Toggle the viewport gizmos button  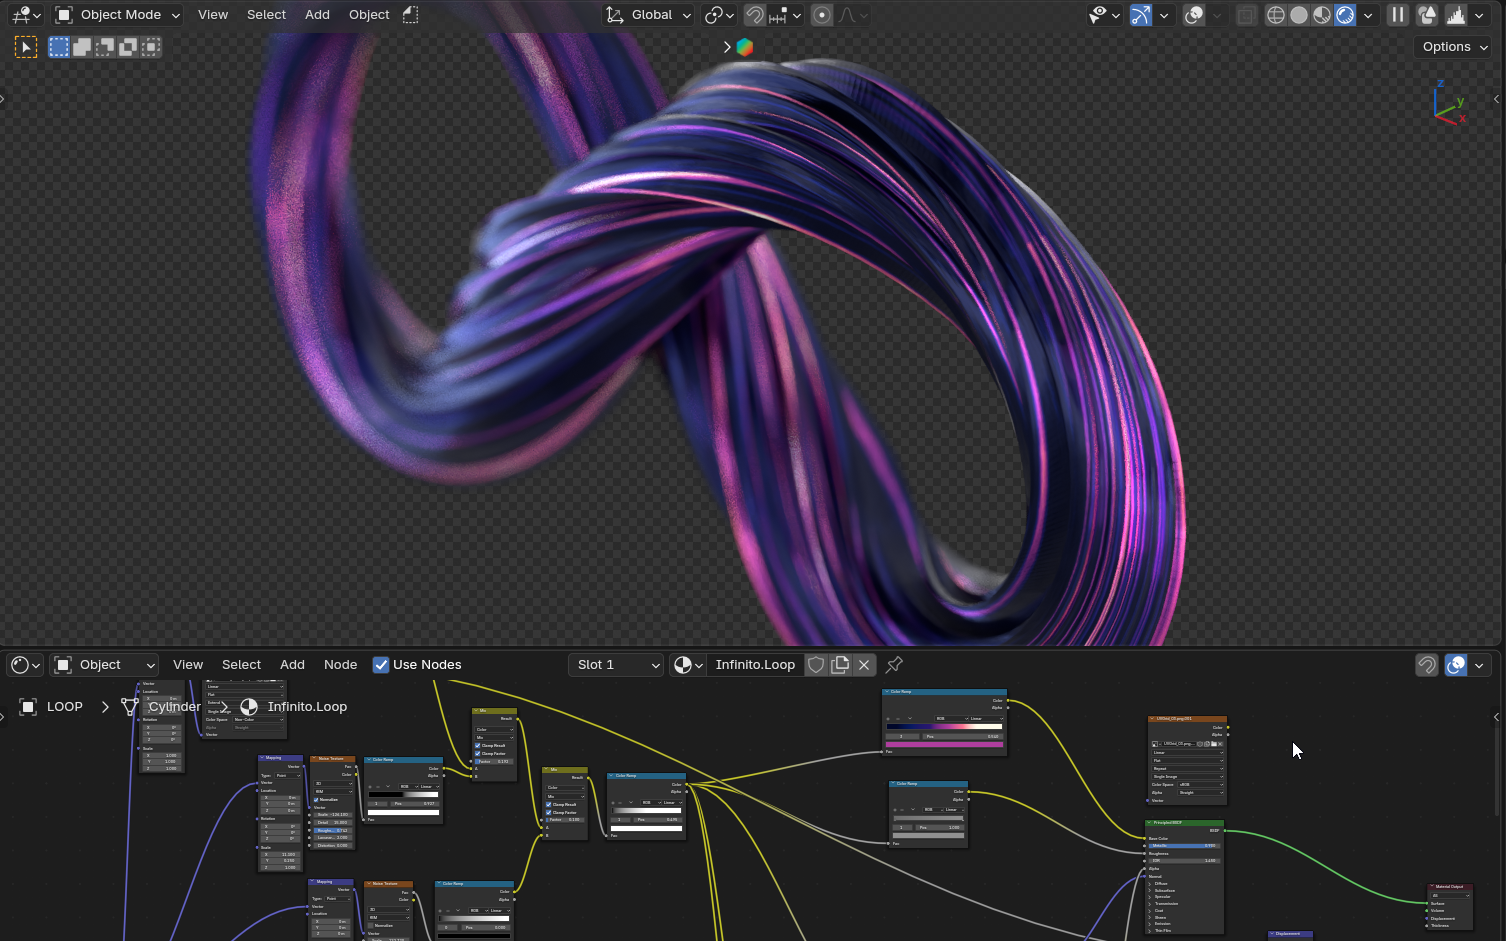1141,15
